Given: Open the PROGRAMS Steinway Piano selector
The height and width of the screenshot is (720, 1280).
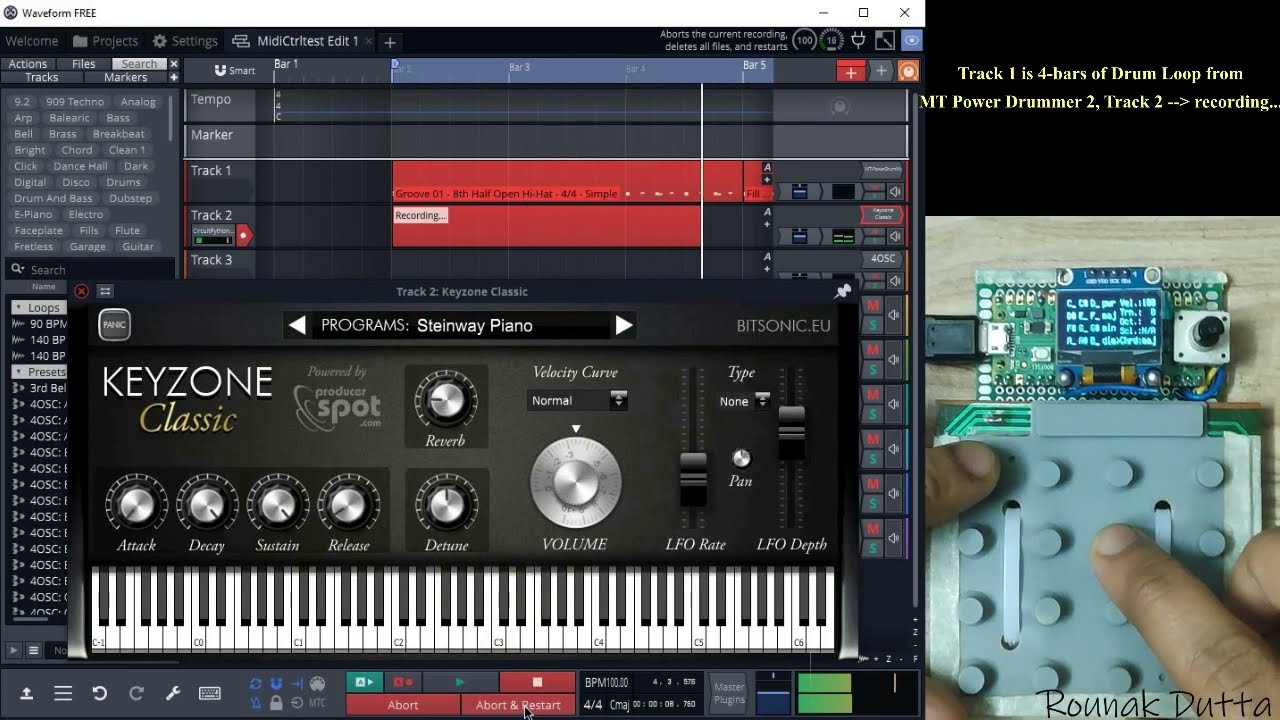Looking at the screenshot, I should point(461,325).
